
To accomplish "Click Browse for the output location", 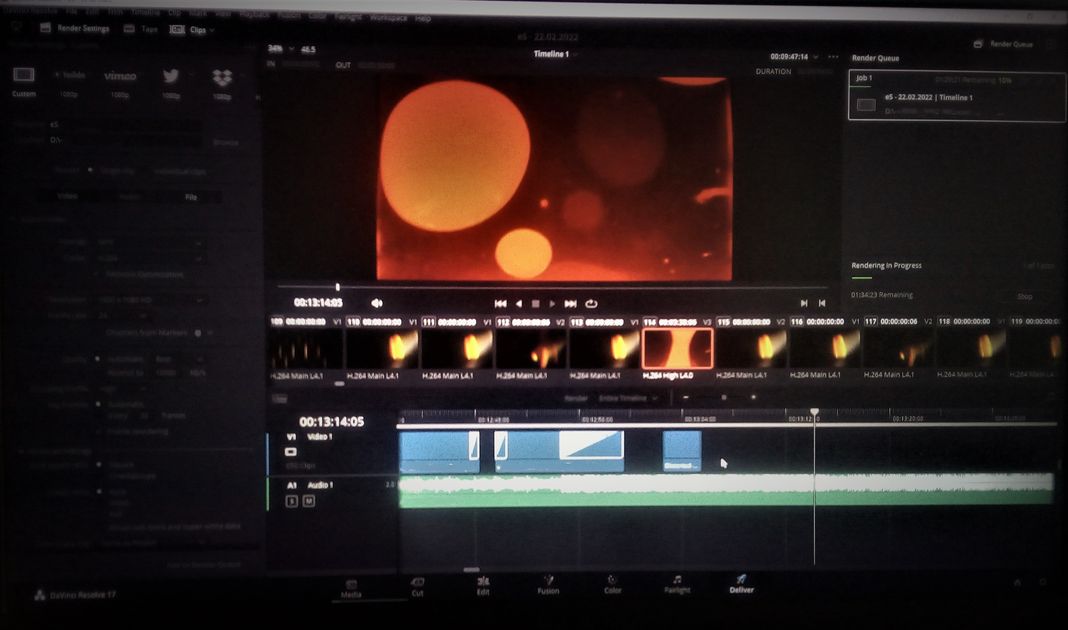I will tap(226, 142).
